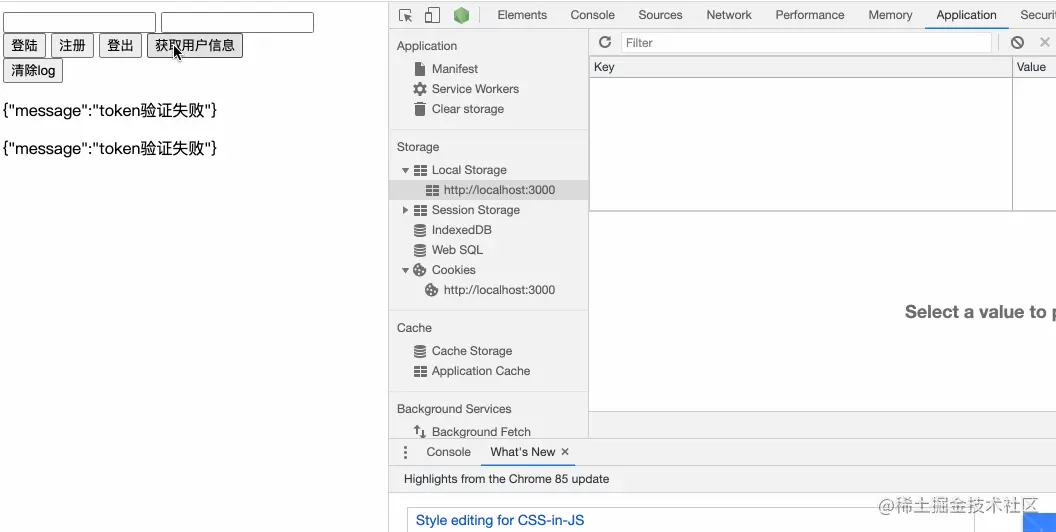The image size is (1056, 532).
Task: Click the 清除log button
Action: click(x=33, y=71)
